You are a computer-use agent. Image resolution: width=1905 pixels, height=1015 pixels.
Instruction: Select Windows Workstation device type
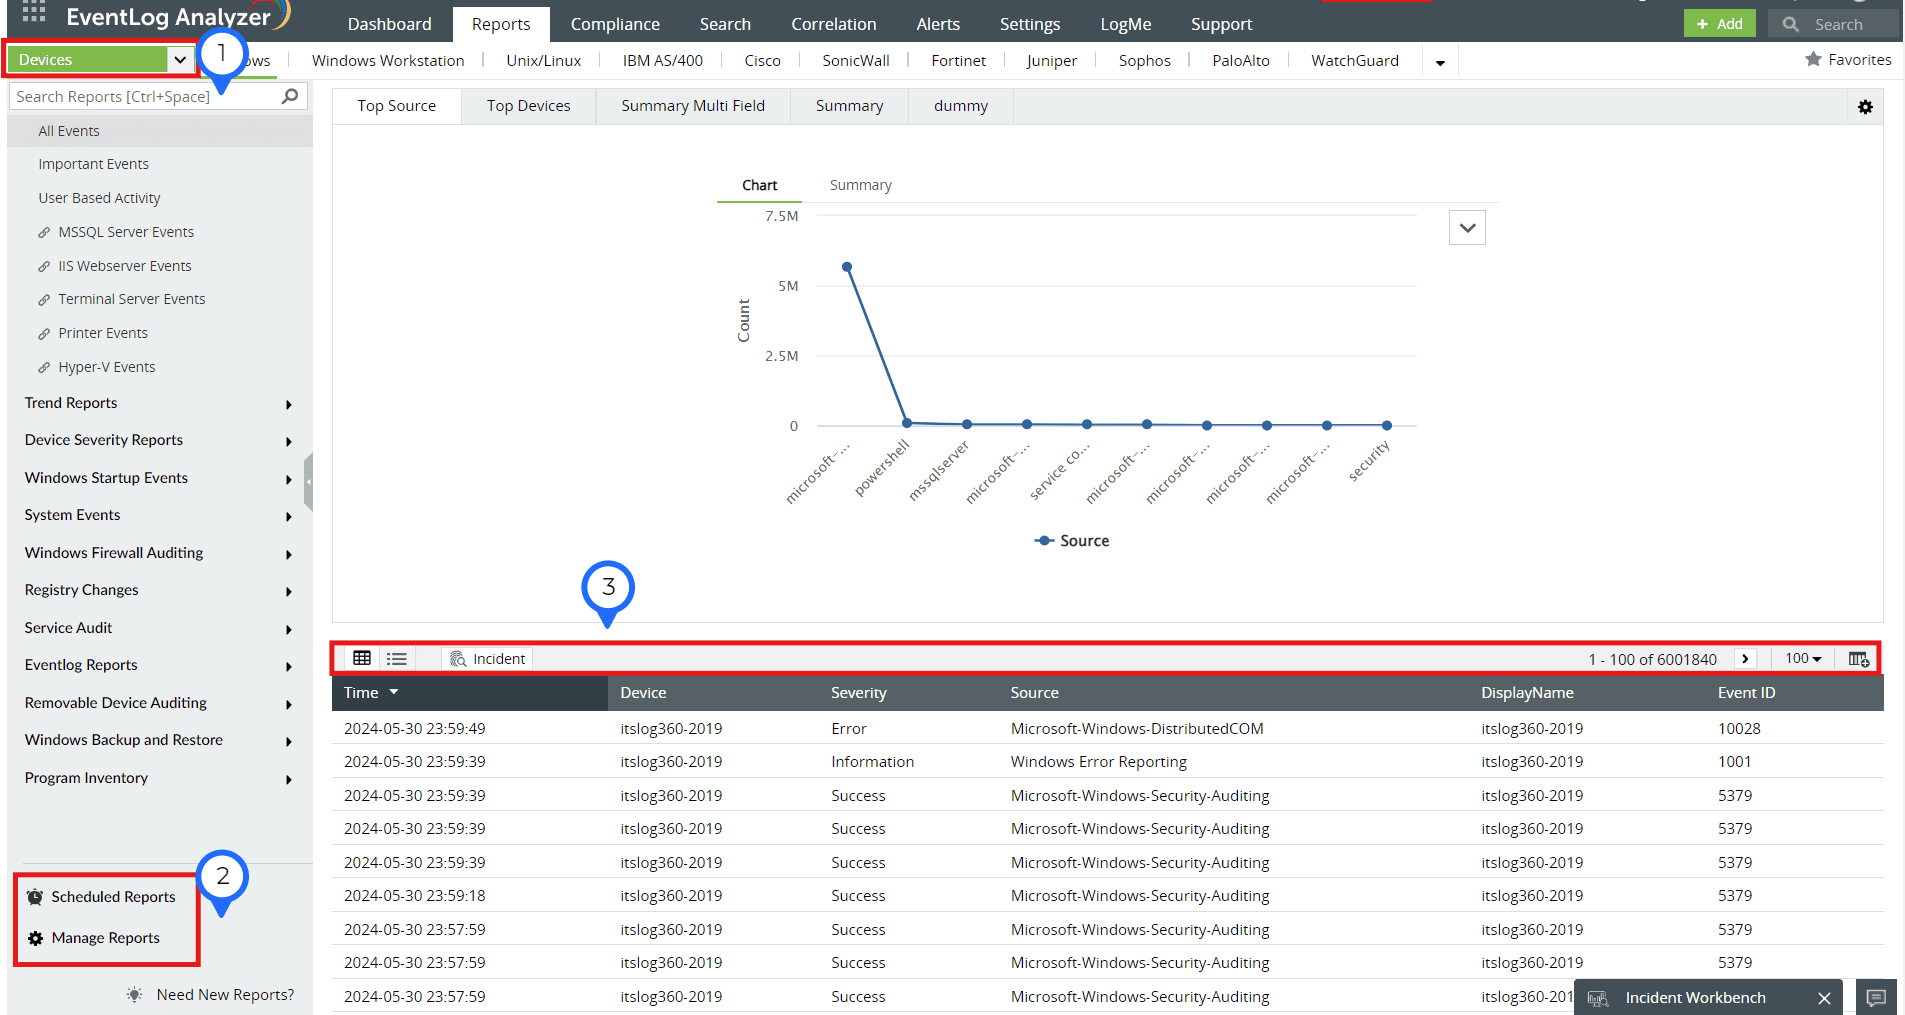pos(388,60)
